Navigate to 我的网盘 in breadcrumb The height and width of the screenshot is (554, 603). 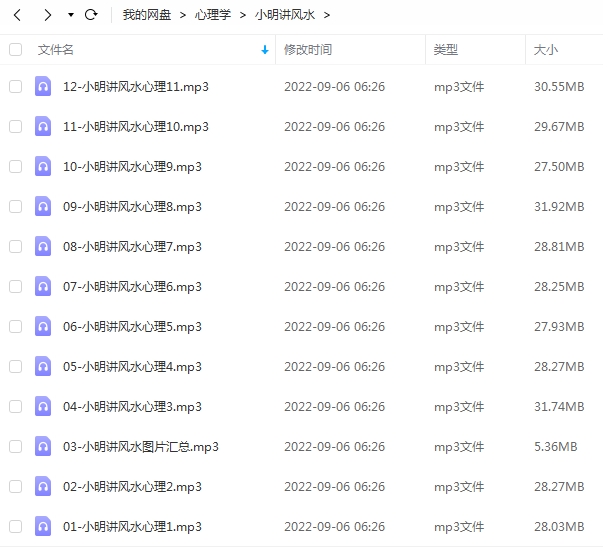(x=147, y=15)
